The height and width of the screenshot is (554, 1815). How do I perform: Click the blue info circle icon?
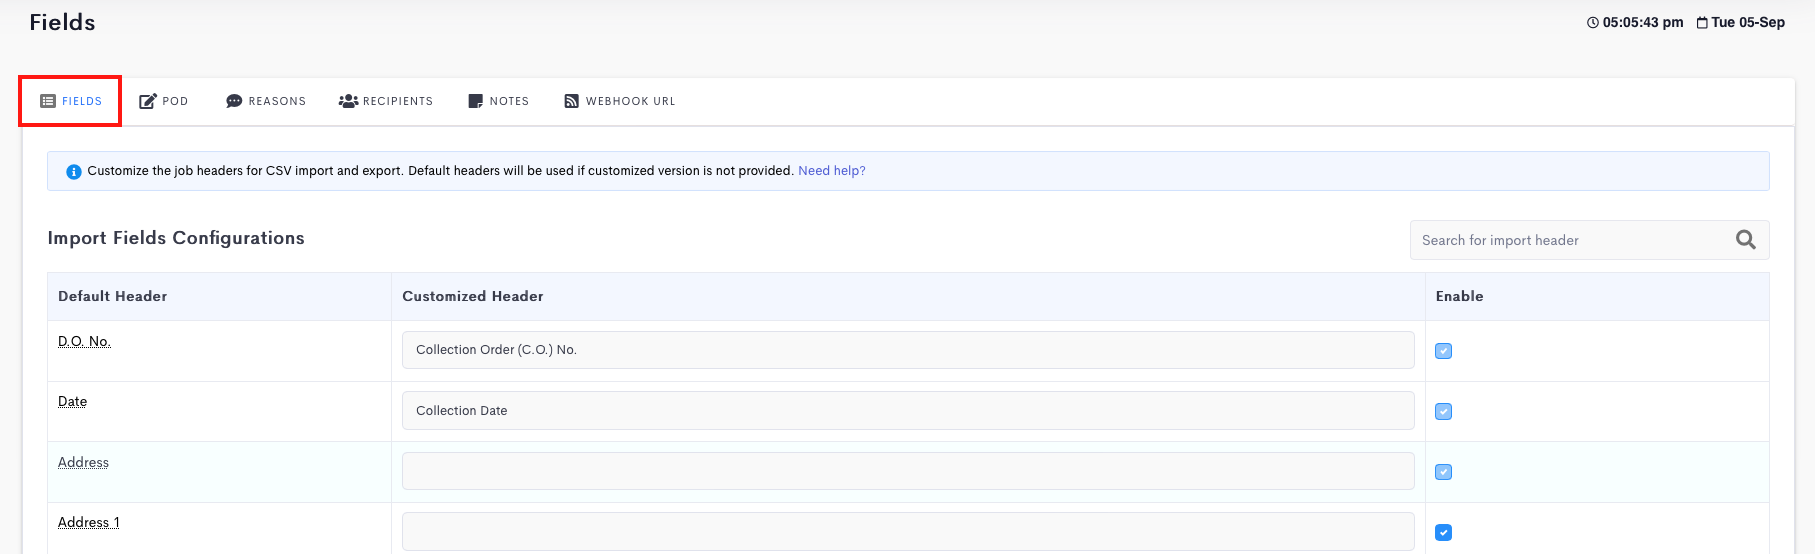pos(73,172)
